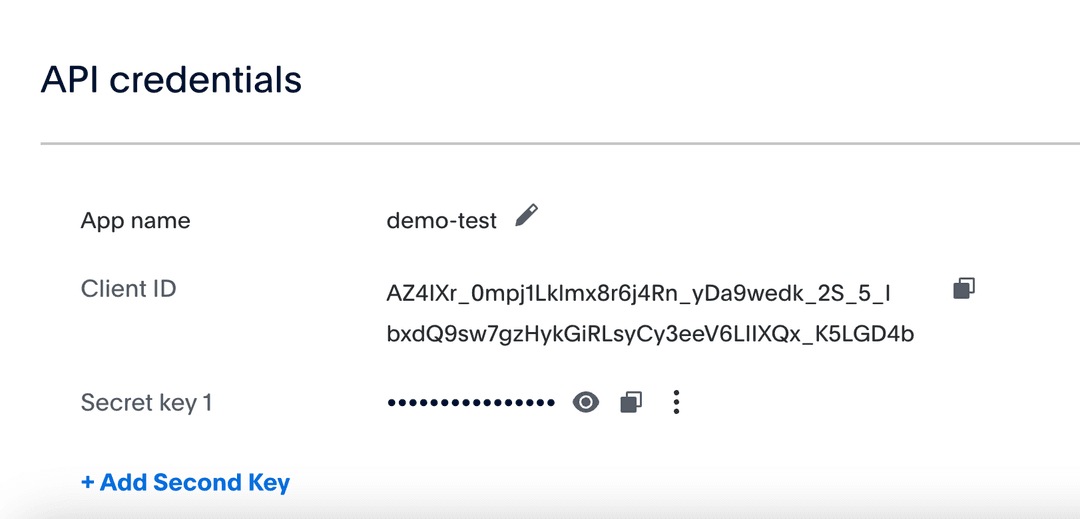Viewport: 1080px width, 519px height.
Task: Copy the Client ID with copy icon
Action: coord(963,289)
